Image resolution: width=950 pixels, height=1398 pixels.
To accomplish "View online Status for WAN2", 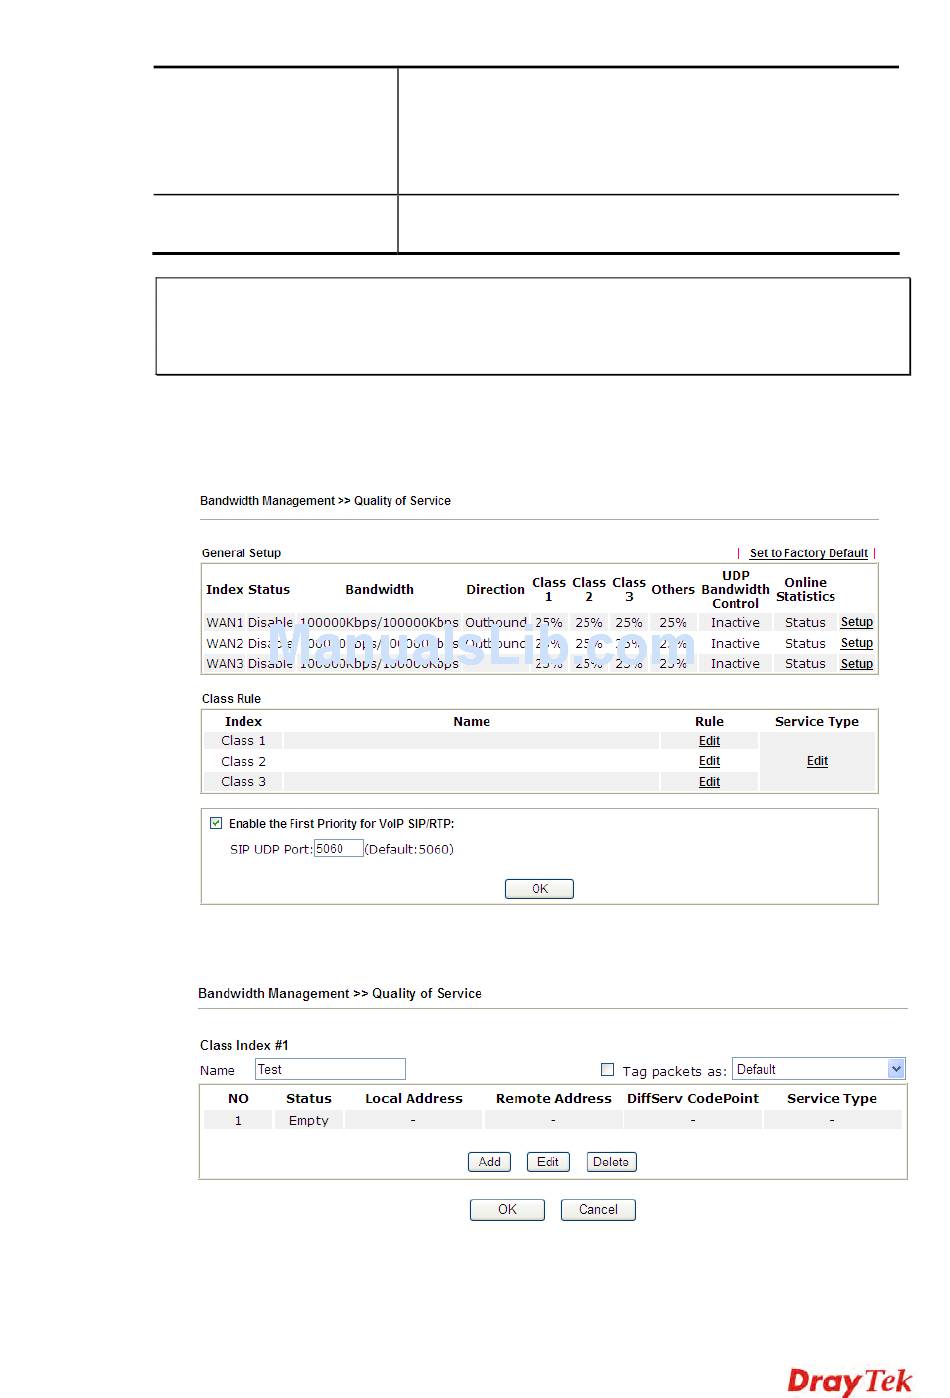I will point(805,643).
